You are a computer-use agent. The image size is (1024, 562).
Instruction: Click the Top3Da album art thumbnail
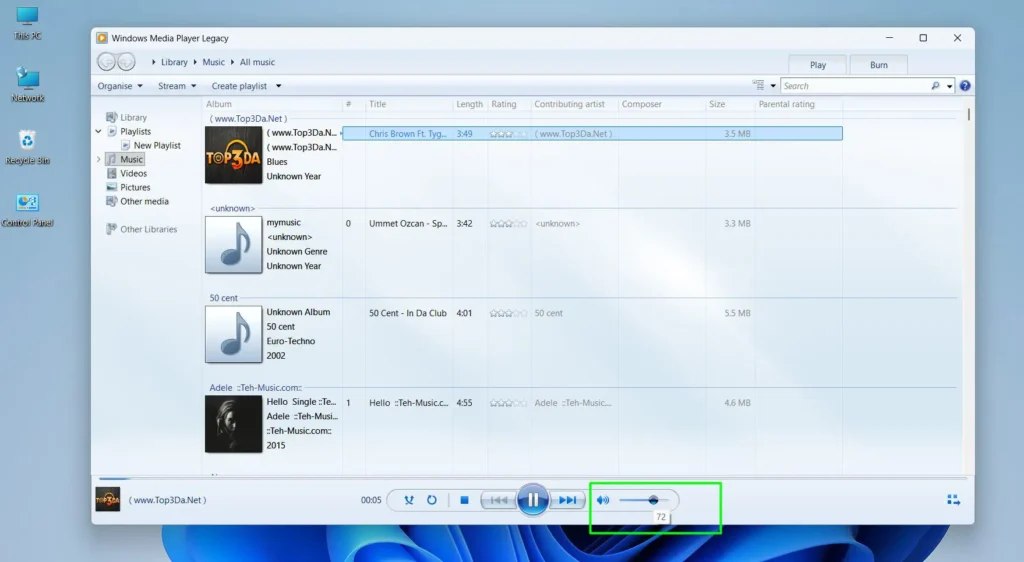(x=233, y=155)
